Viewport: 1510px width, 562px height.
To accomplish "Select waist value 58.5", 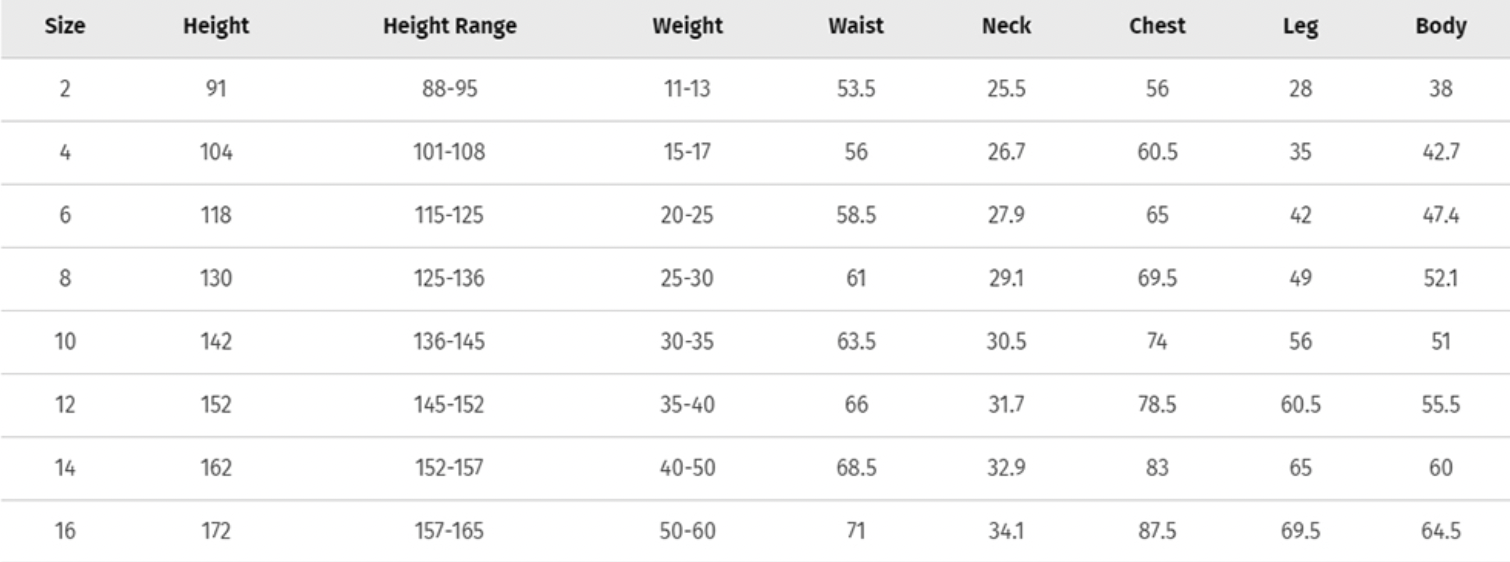I will (x=855, y=215).
